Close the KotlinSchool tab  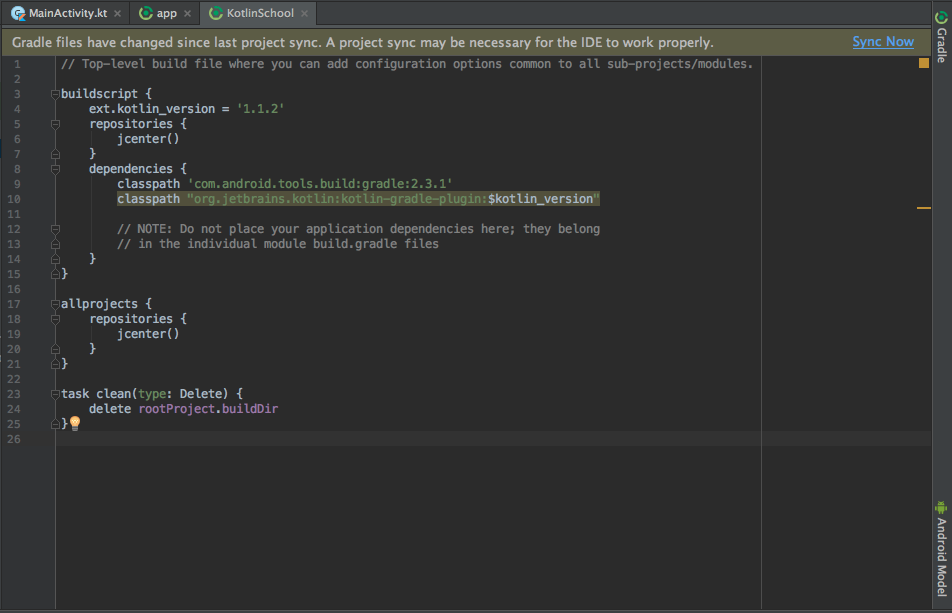(x=304, y=13)
